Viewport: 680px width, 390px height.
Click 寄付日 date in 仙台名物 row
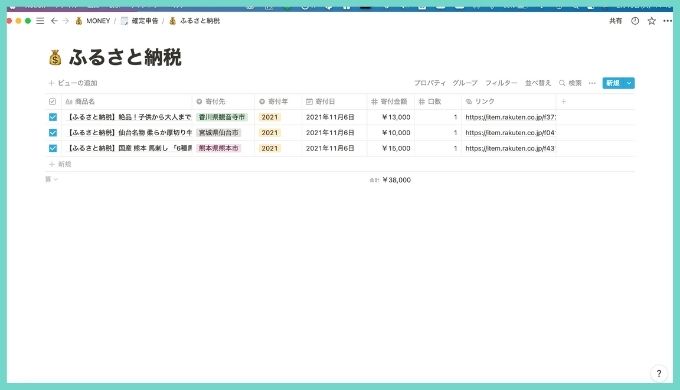coord(330,133)
